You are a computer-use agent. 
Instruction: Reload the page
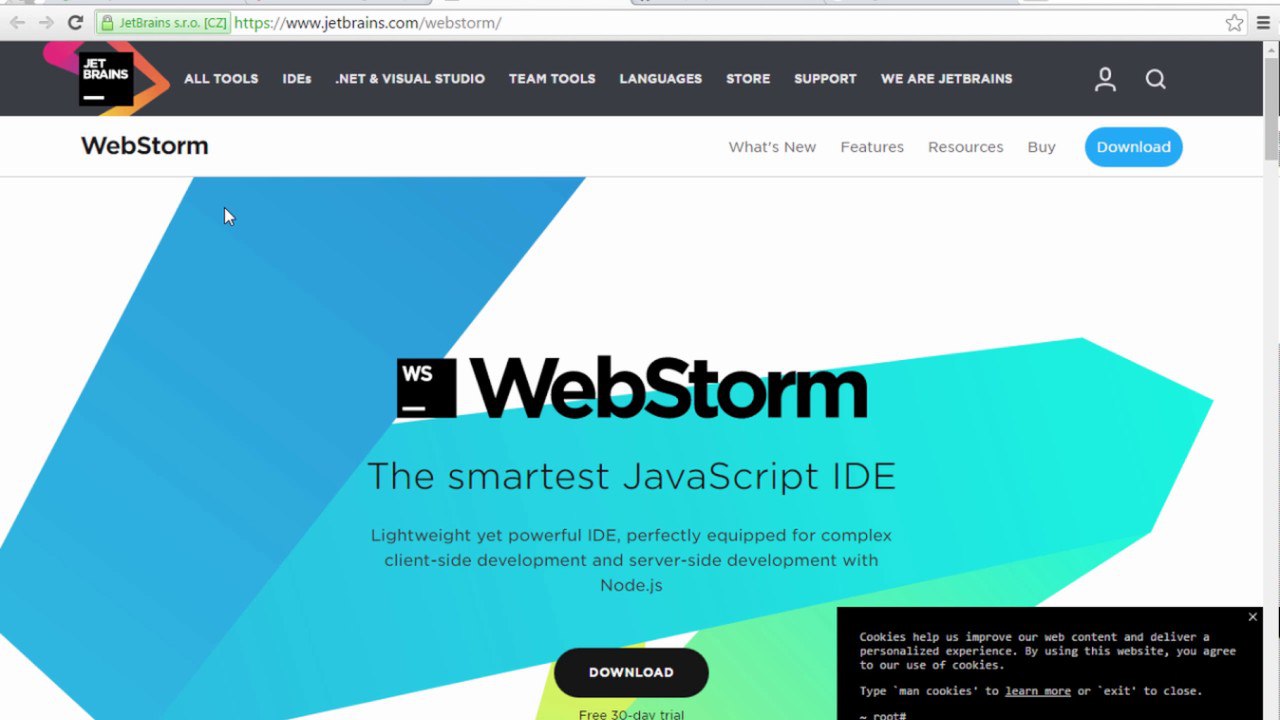pyautogui.click(x=75, y=22)
